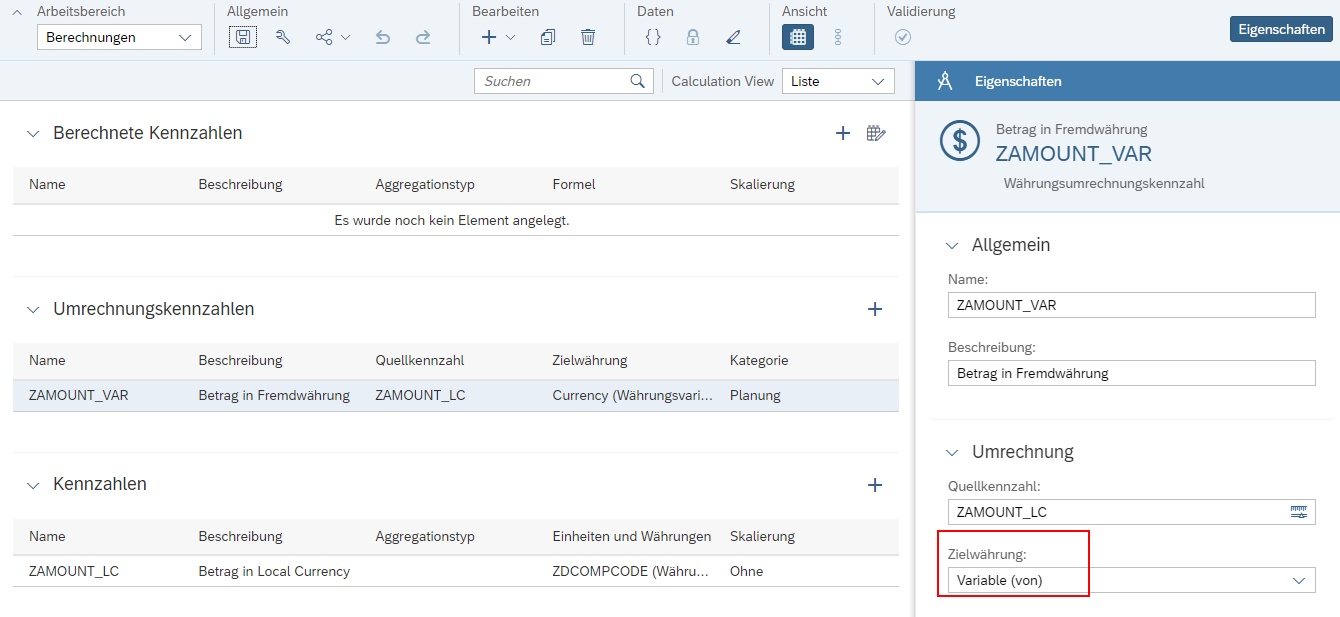
Task: Open the Calculation View Liste dropdown
Action: click(x=838, y=81)
